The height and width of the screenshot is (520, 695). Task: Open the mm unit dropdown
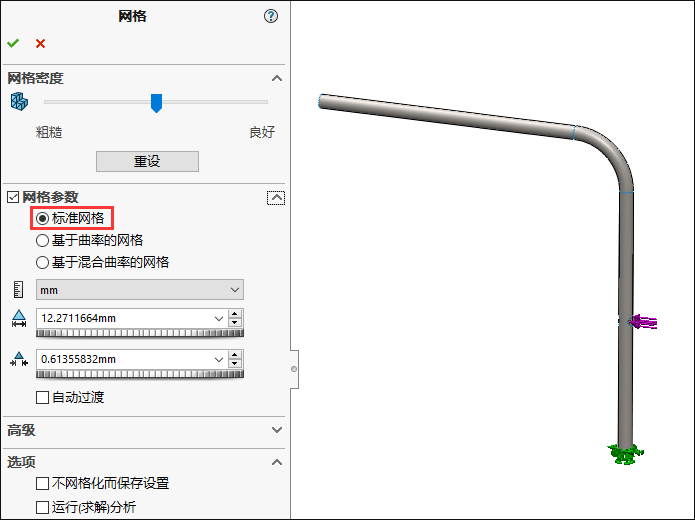pos(140,290)
